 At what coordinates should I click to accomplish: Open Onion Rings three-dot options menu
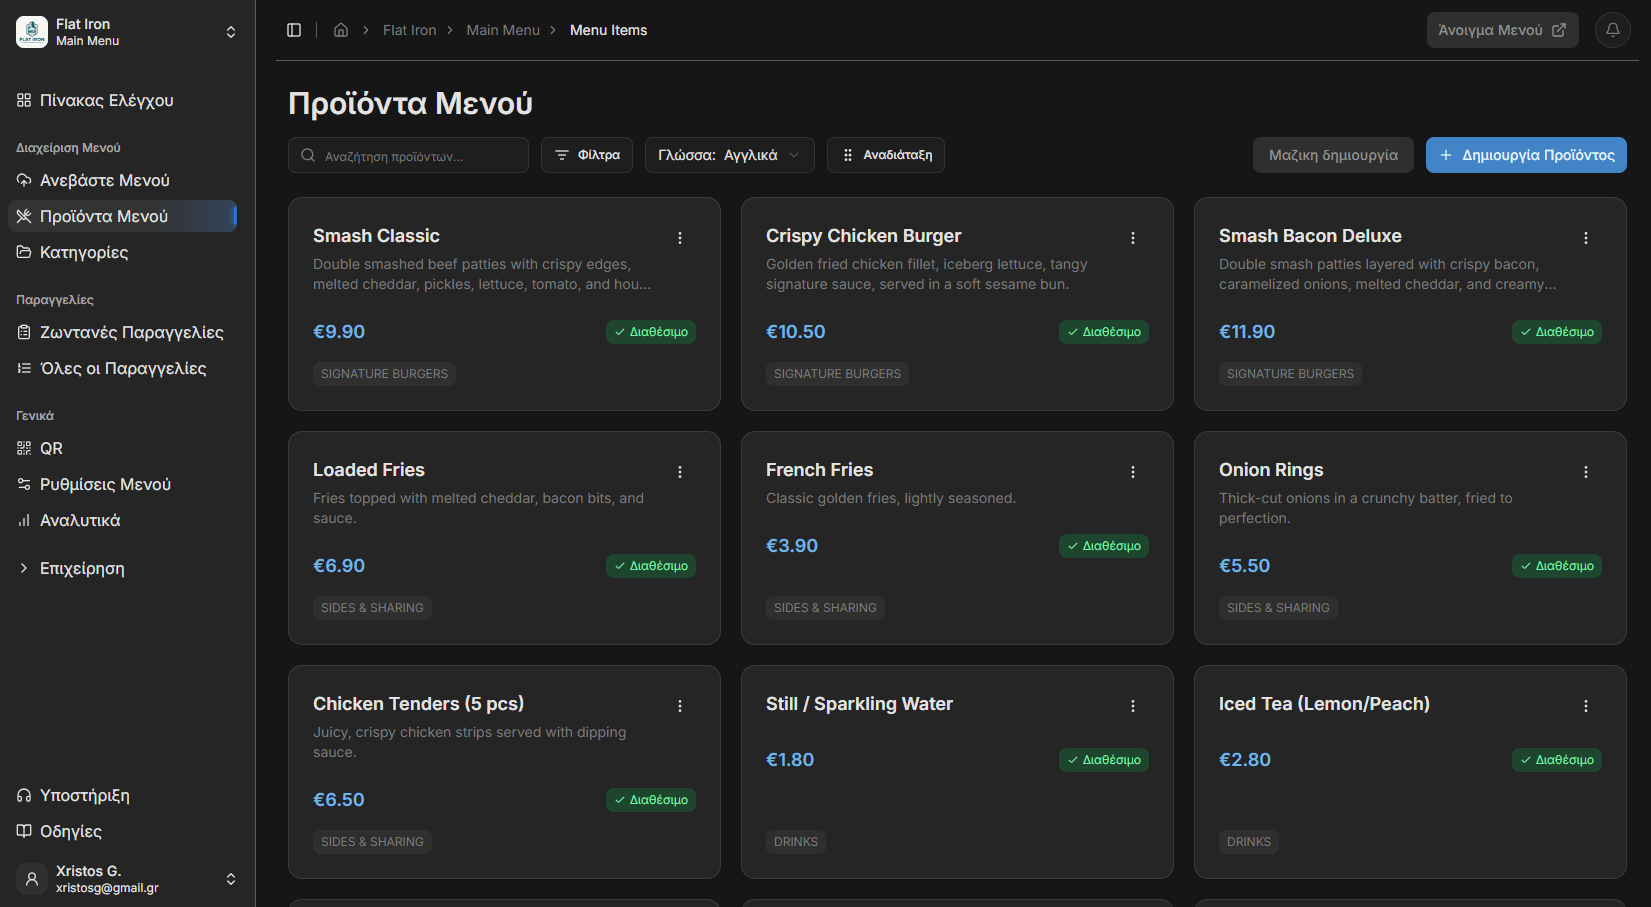1586,472
